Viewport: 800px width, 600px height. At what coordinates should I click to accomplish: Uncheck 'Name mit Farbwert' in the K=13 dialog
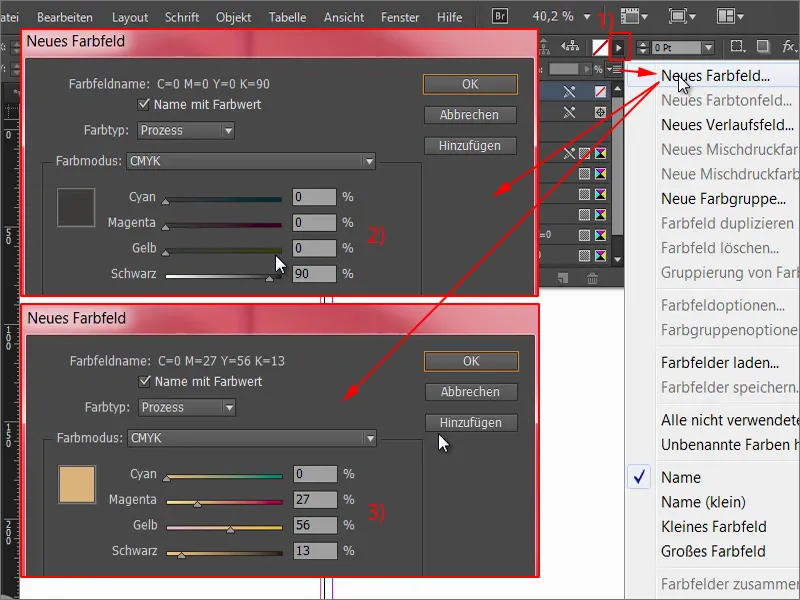click(x=144, y=382)
